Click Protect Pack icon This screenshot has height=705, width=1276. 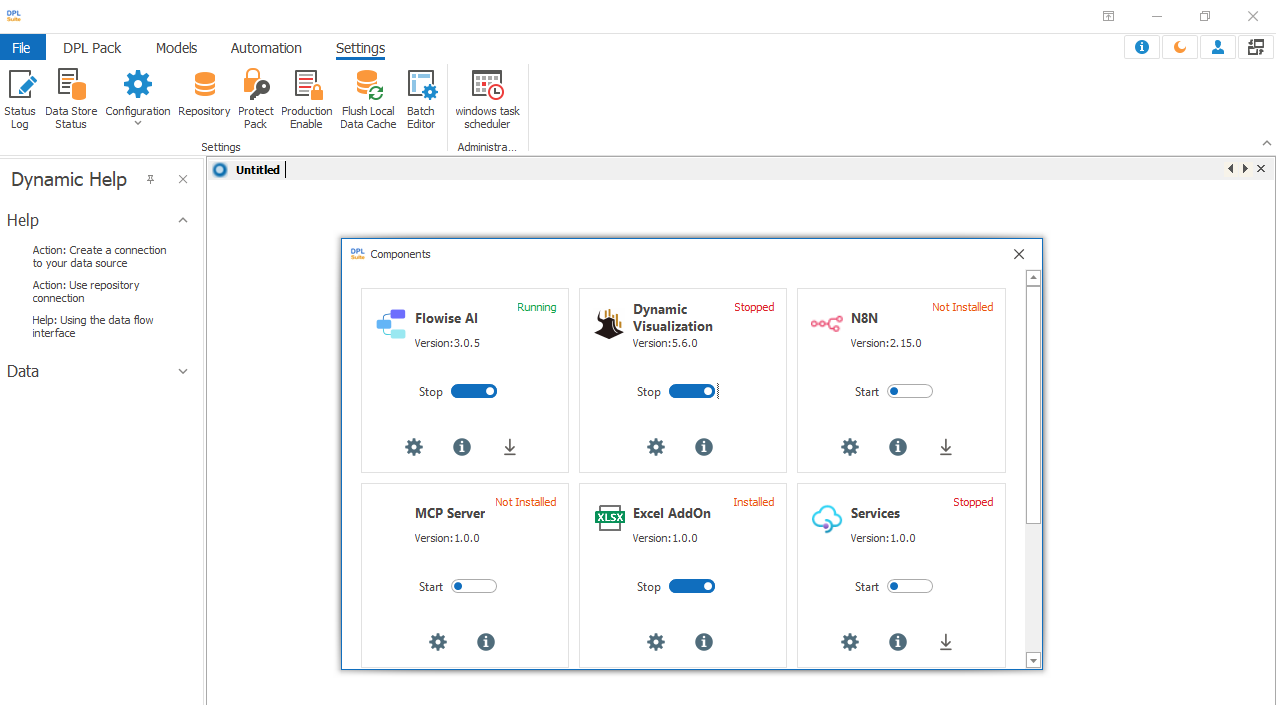pyautogui.click(x=256, y=100)
